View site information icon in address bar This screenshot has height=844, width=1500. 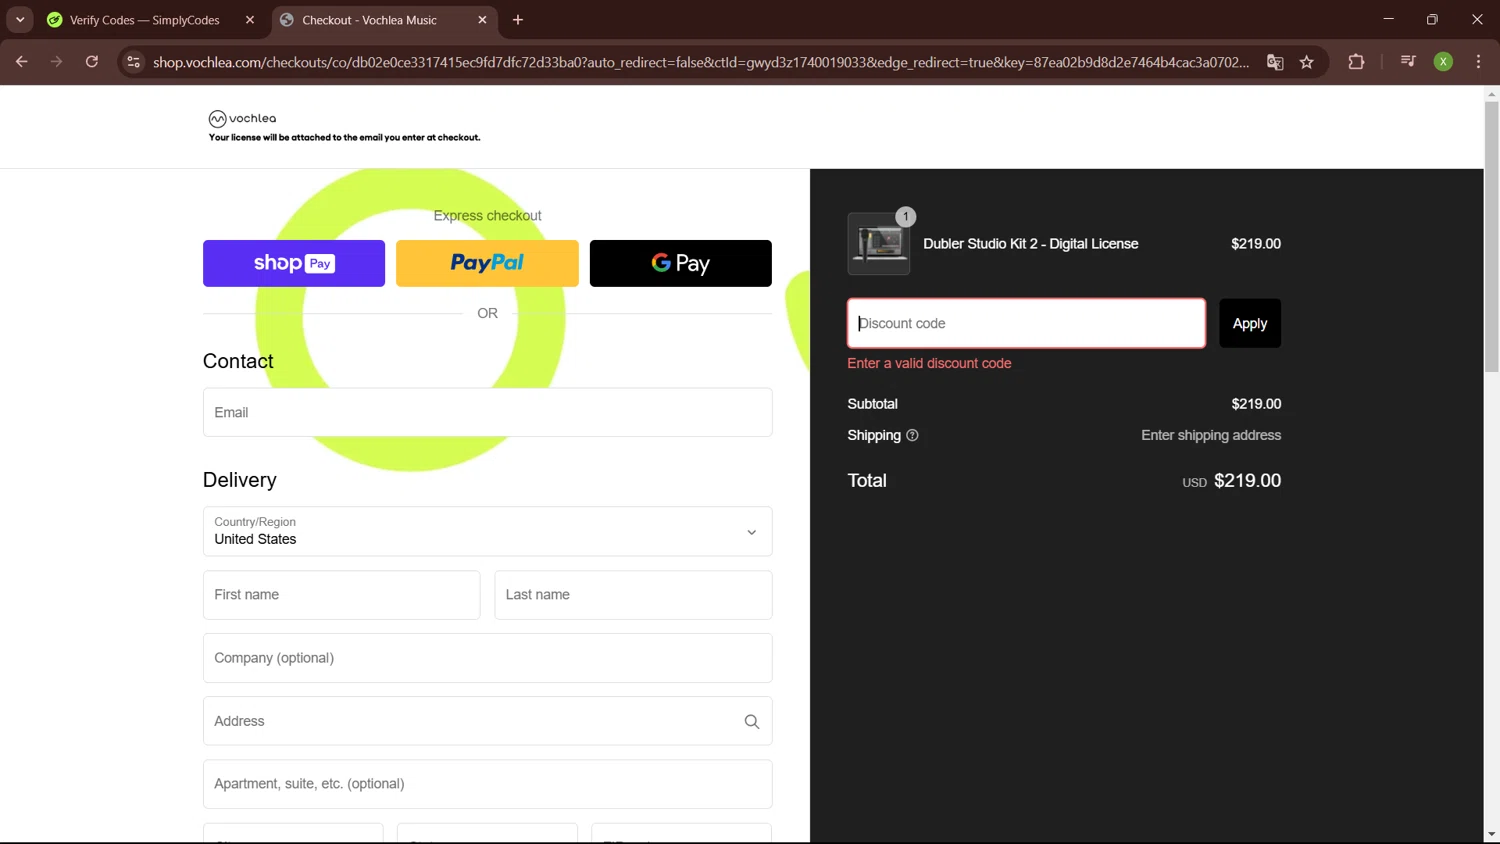(133, 62)
